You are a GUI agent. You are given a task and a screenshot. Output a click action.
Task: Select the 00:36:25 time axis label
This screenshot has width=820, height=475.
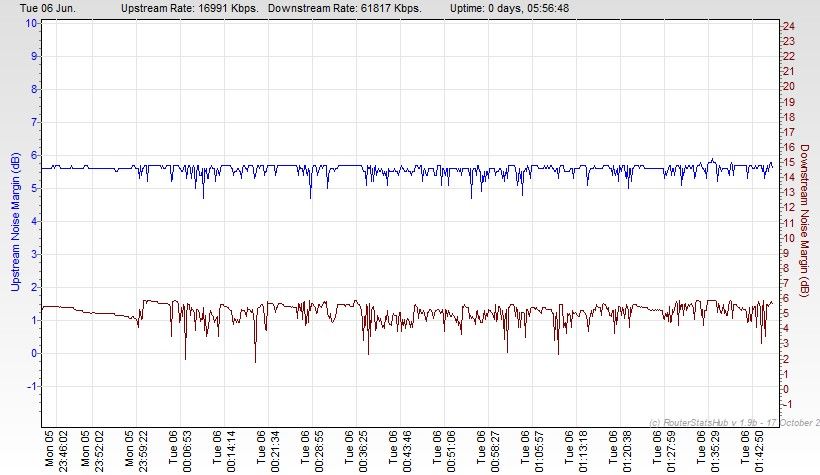pyautogui.click(x=362, y=449)
